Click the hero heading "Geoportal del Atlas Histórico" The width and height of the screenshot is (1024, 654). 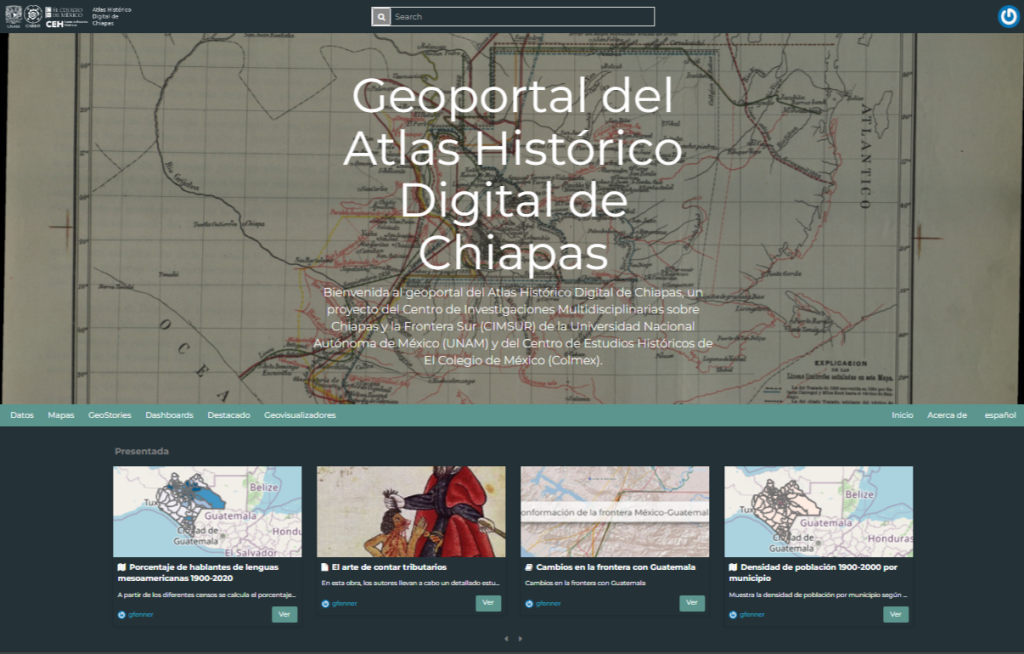[x=513, y=174]
